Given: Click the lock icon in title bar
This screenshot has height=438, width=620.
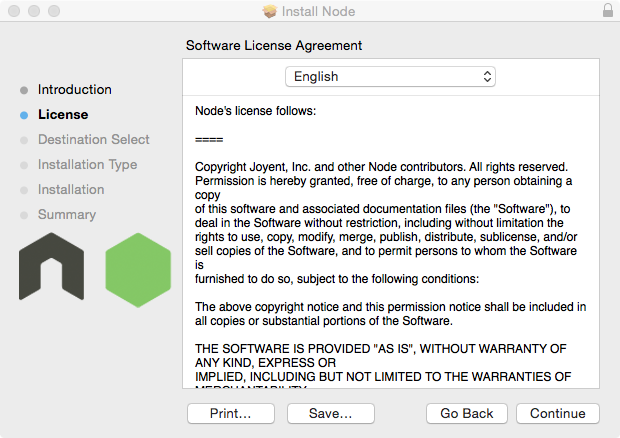Looking at the screenshot, I should [x=608, y=10].
